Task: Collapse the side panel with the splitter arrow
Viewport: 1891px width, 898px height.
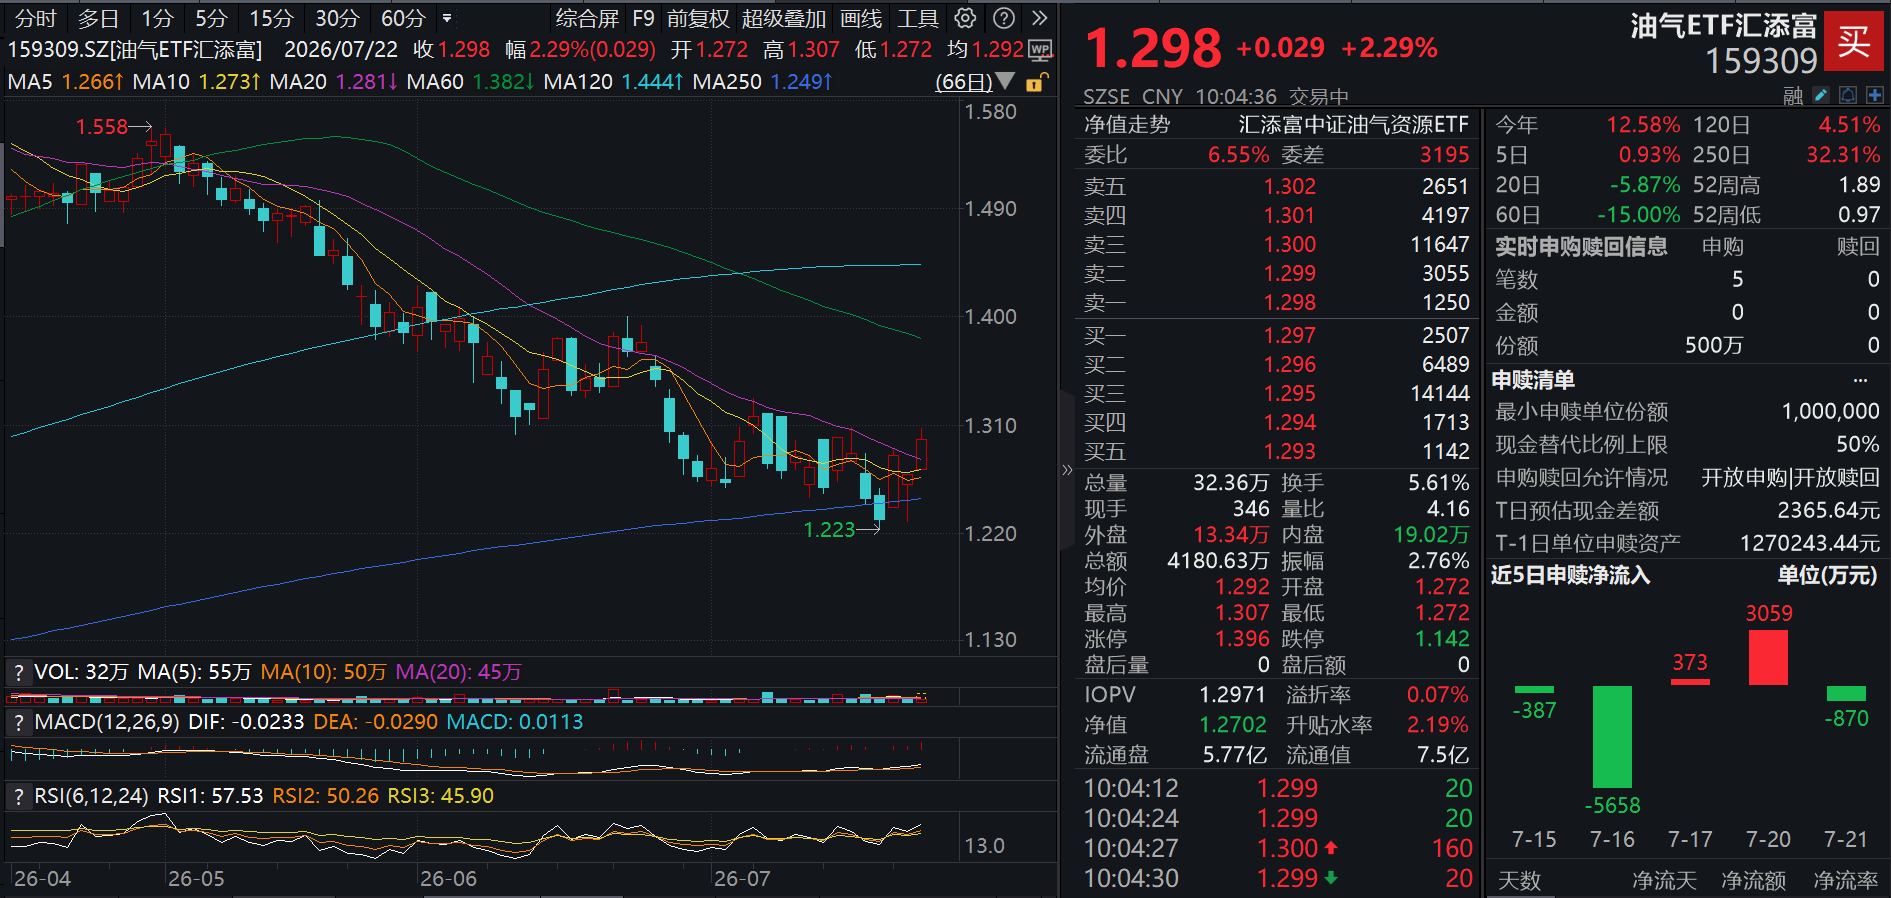Action: [x=1067, y=470]
